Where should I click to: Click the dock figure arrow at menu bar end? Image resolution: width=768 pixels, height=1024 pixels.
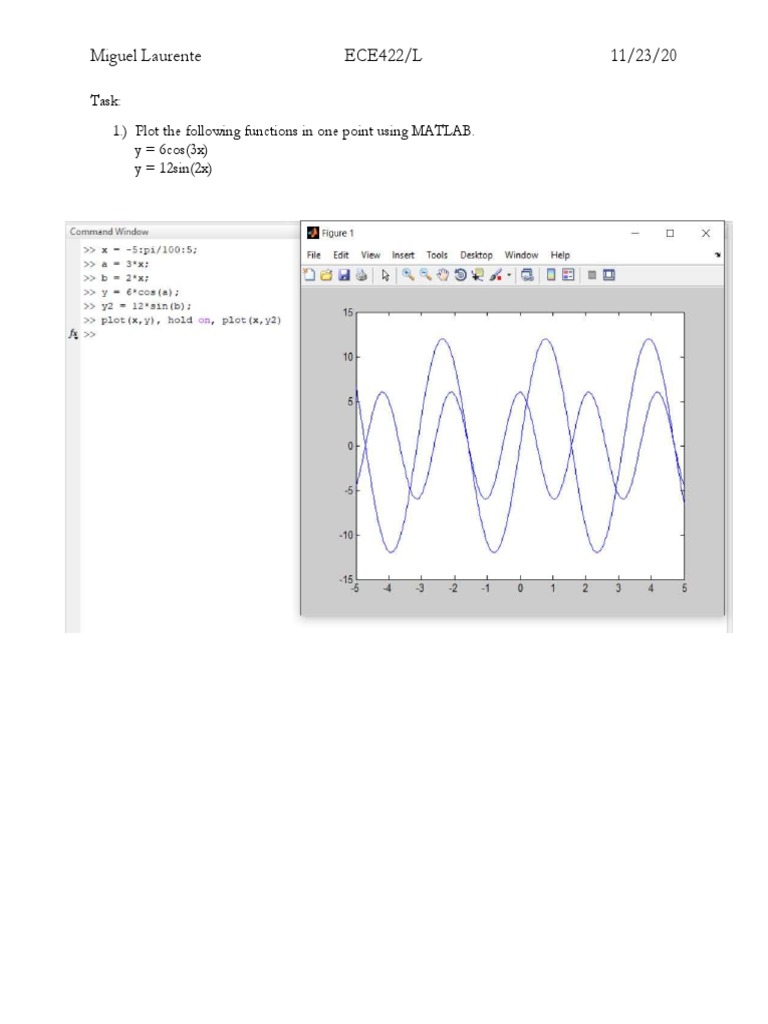tap(718, 255)
